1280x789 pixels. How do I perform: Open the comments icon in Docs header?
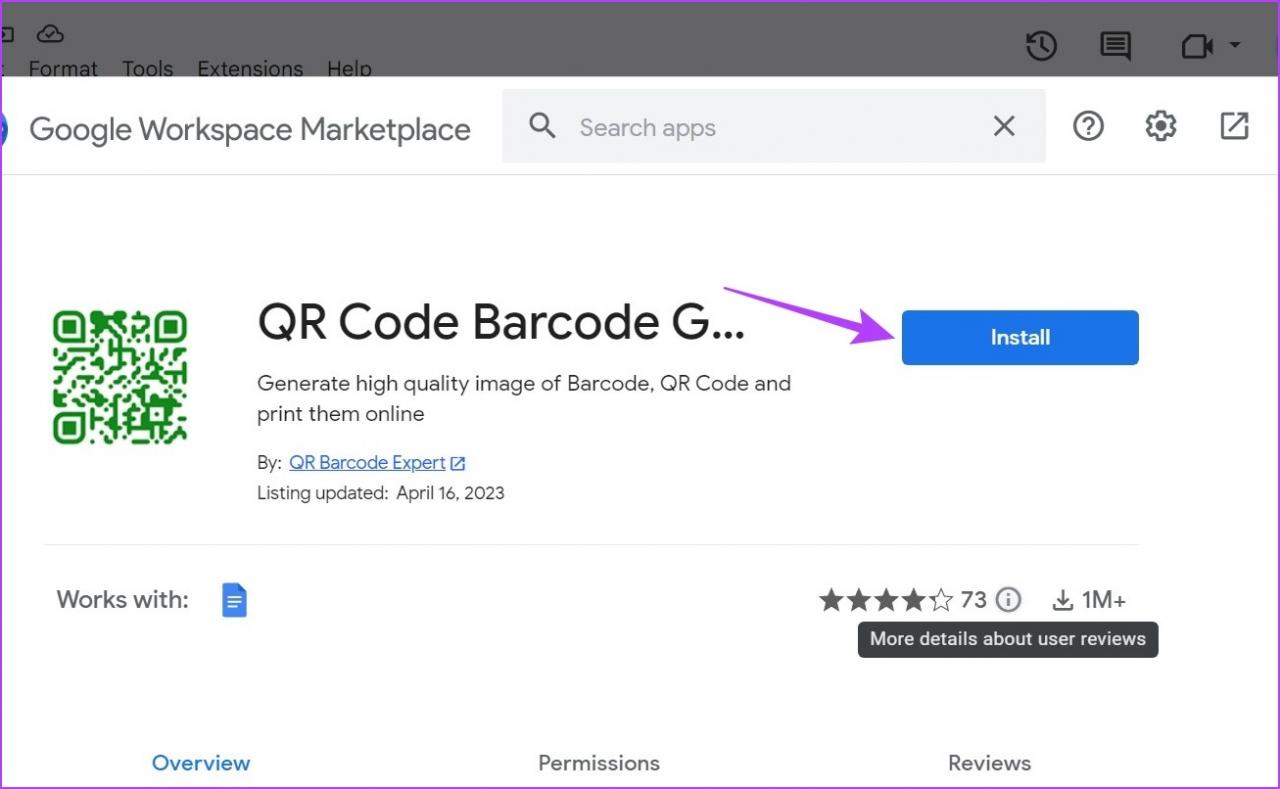click(x=1115, y=46)
